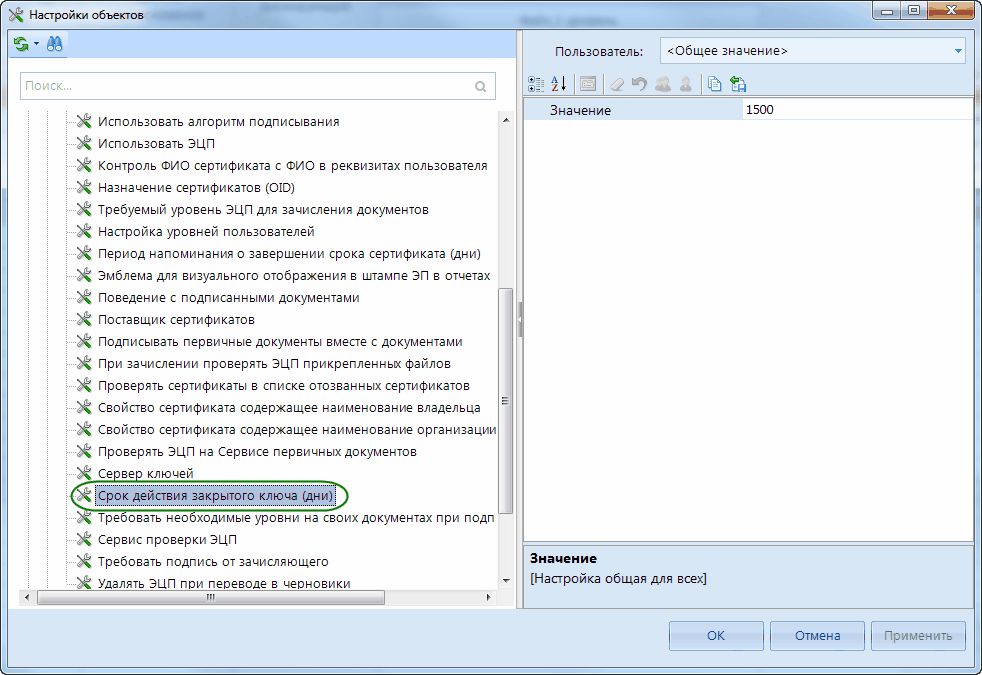Click the undo arrow icon
The image size is (982, 675).
[x=639, y=84]
